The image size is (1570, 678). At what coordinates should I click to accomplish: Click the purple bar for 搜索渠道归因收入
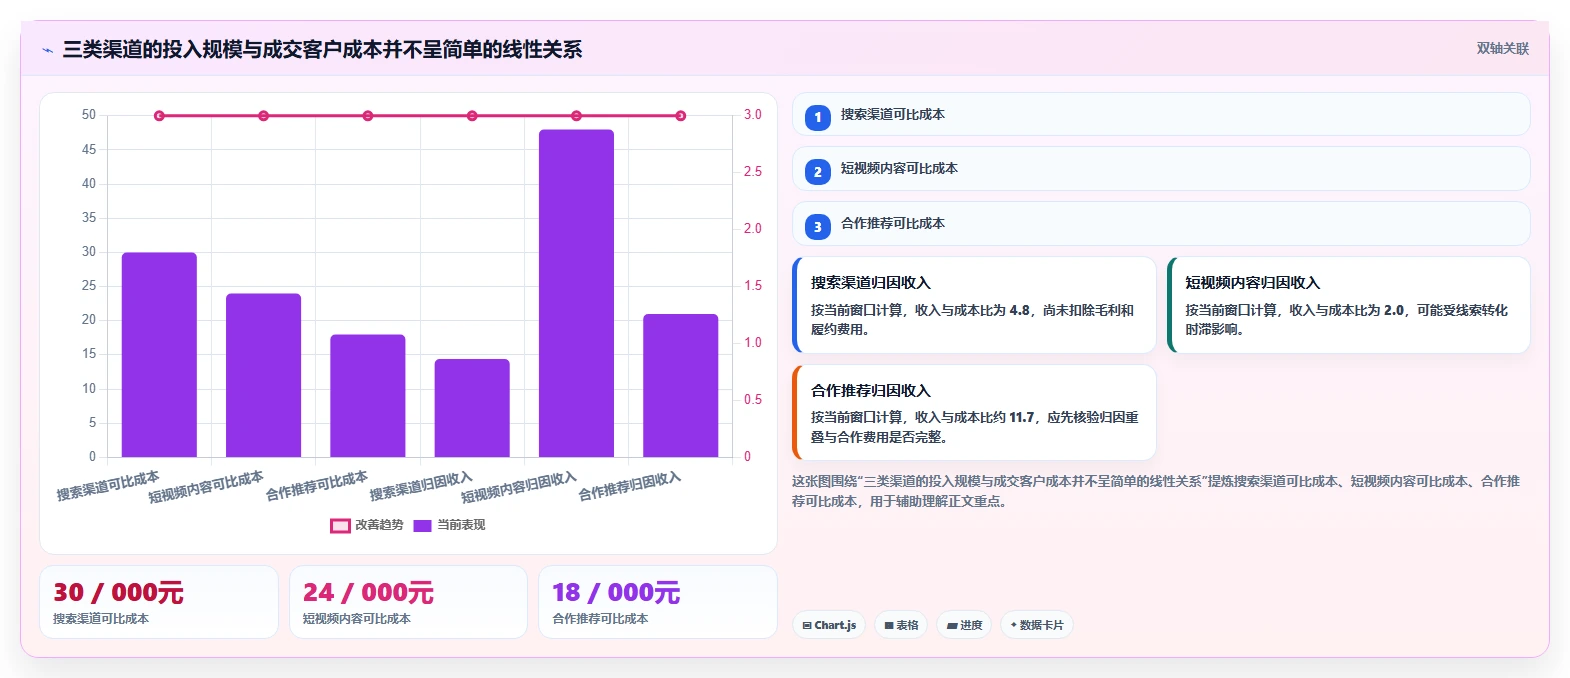coord(472,408)
